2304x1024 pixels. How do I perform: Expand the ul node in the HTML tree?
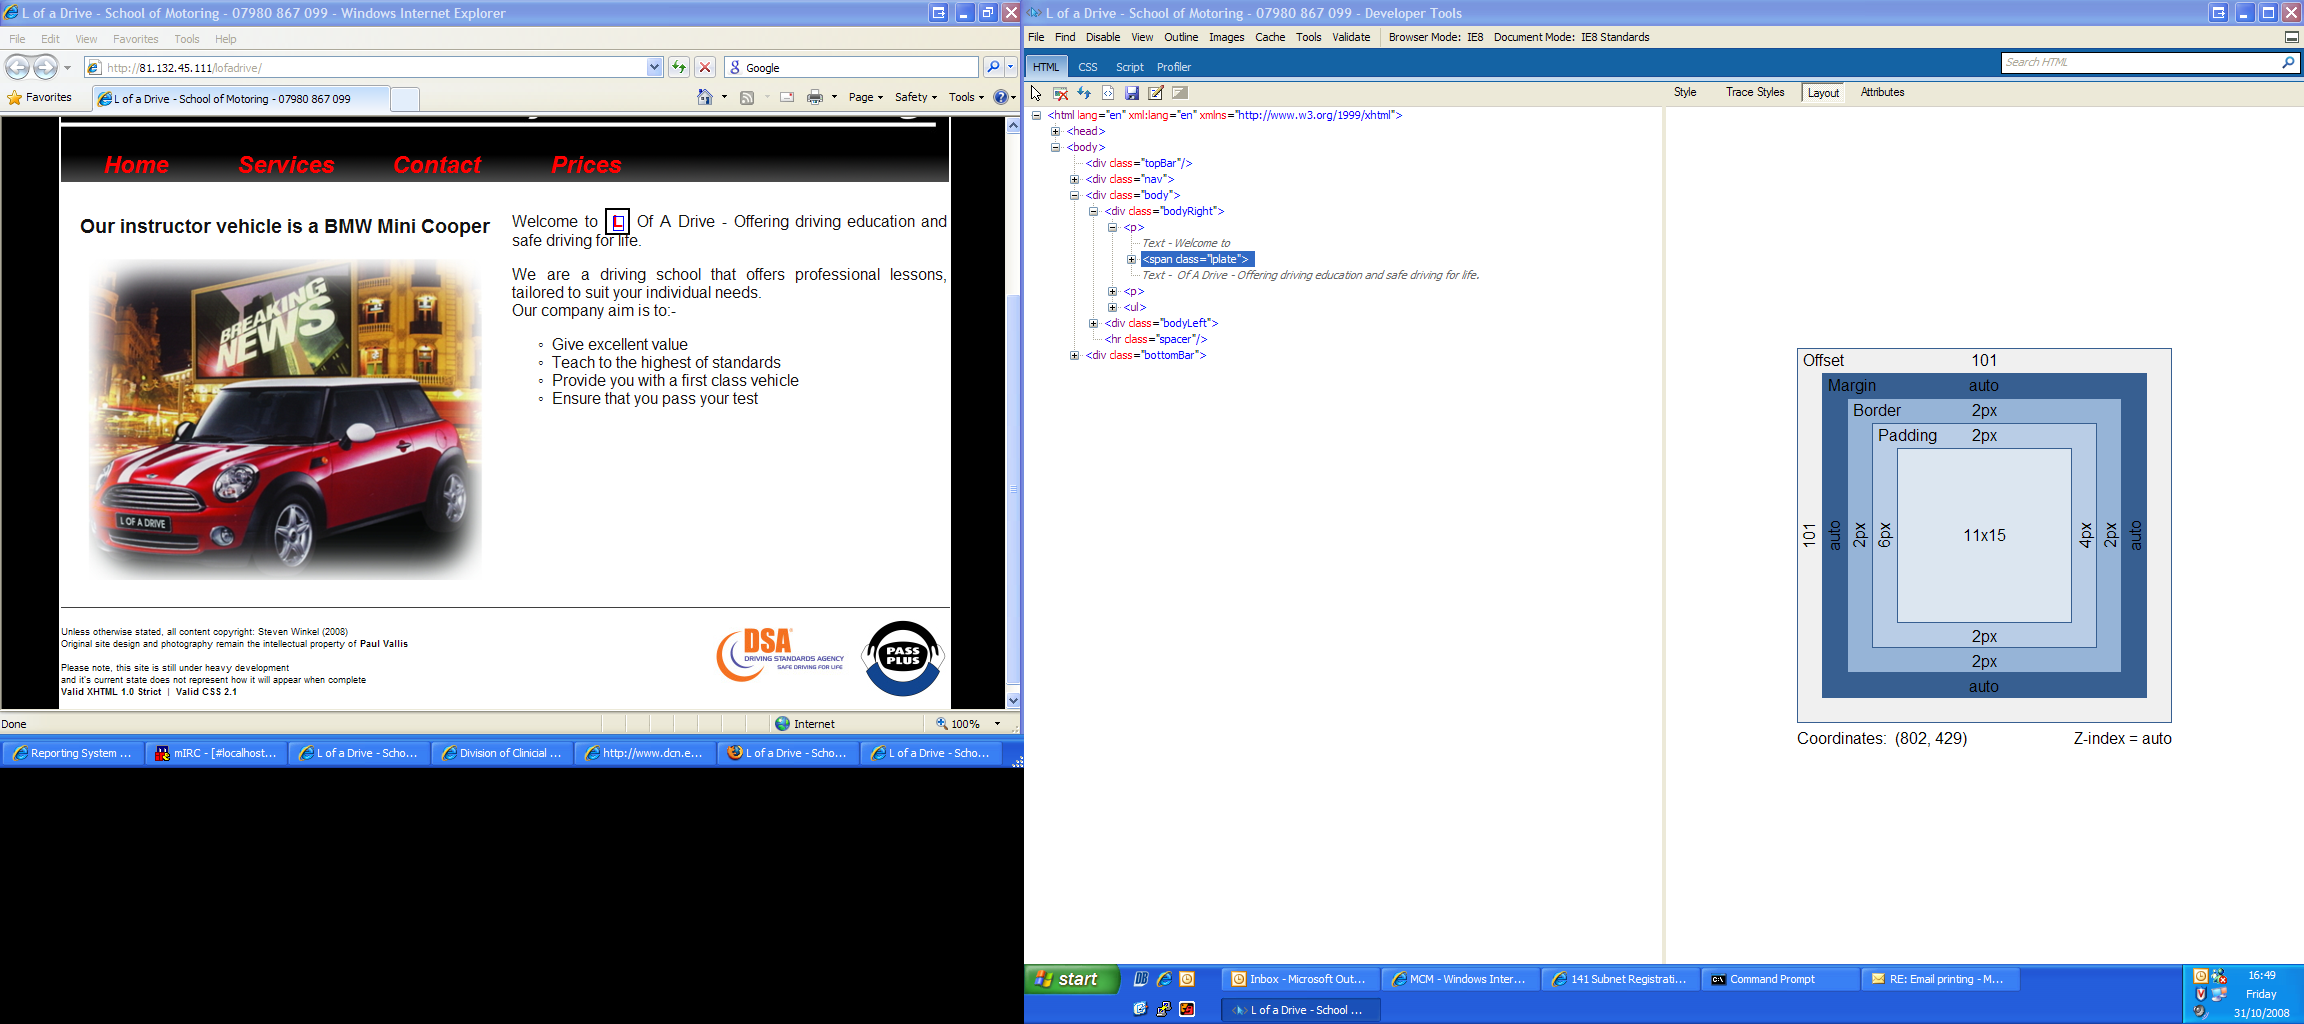tap(1113, 307)
